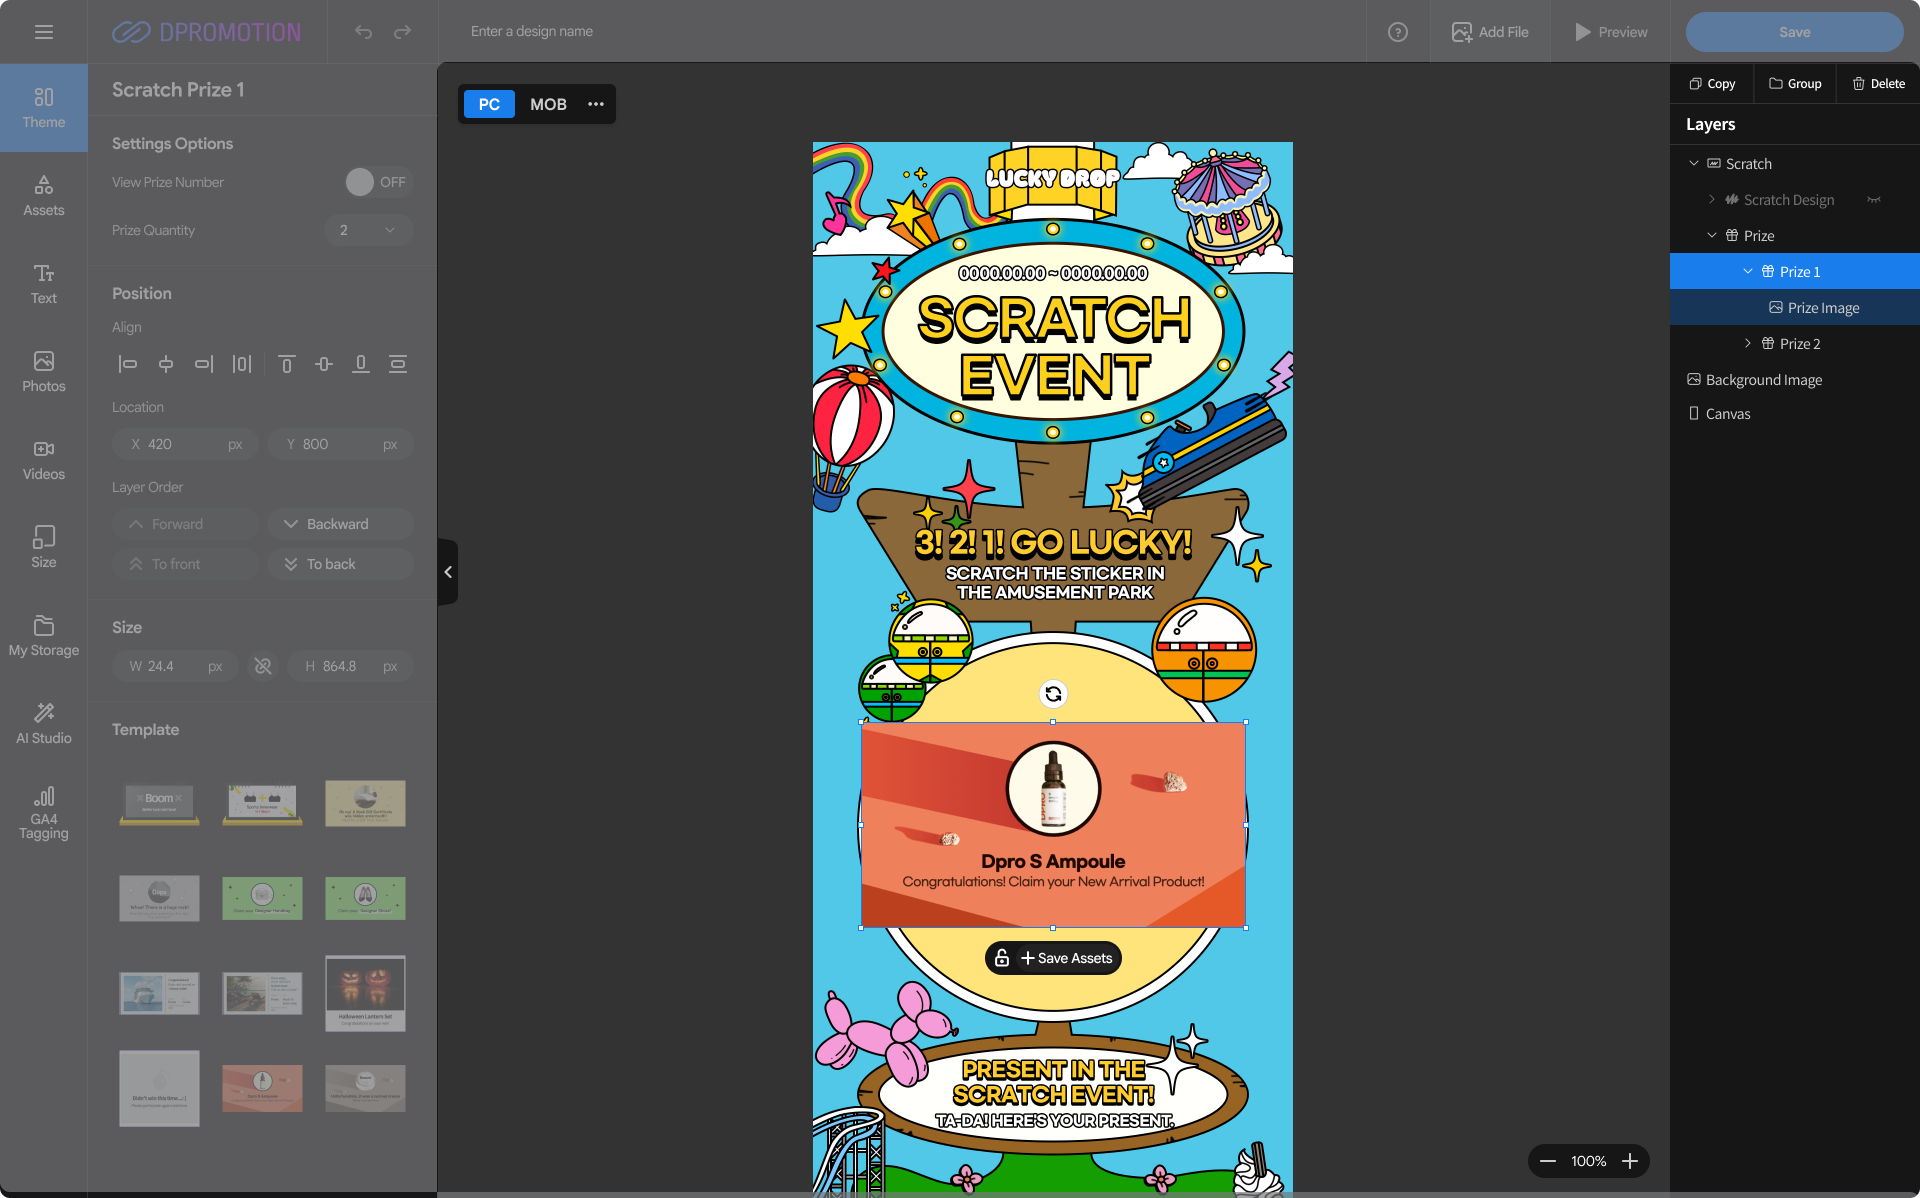Open the AI Studio panel
This screenshot has height=1198, width=1920.
pyautogui.click(x=43, y=723)
